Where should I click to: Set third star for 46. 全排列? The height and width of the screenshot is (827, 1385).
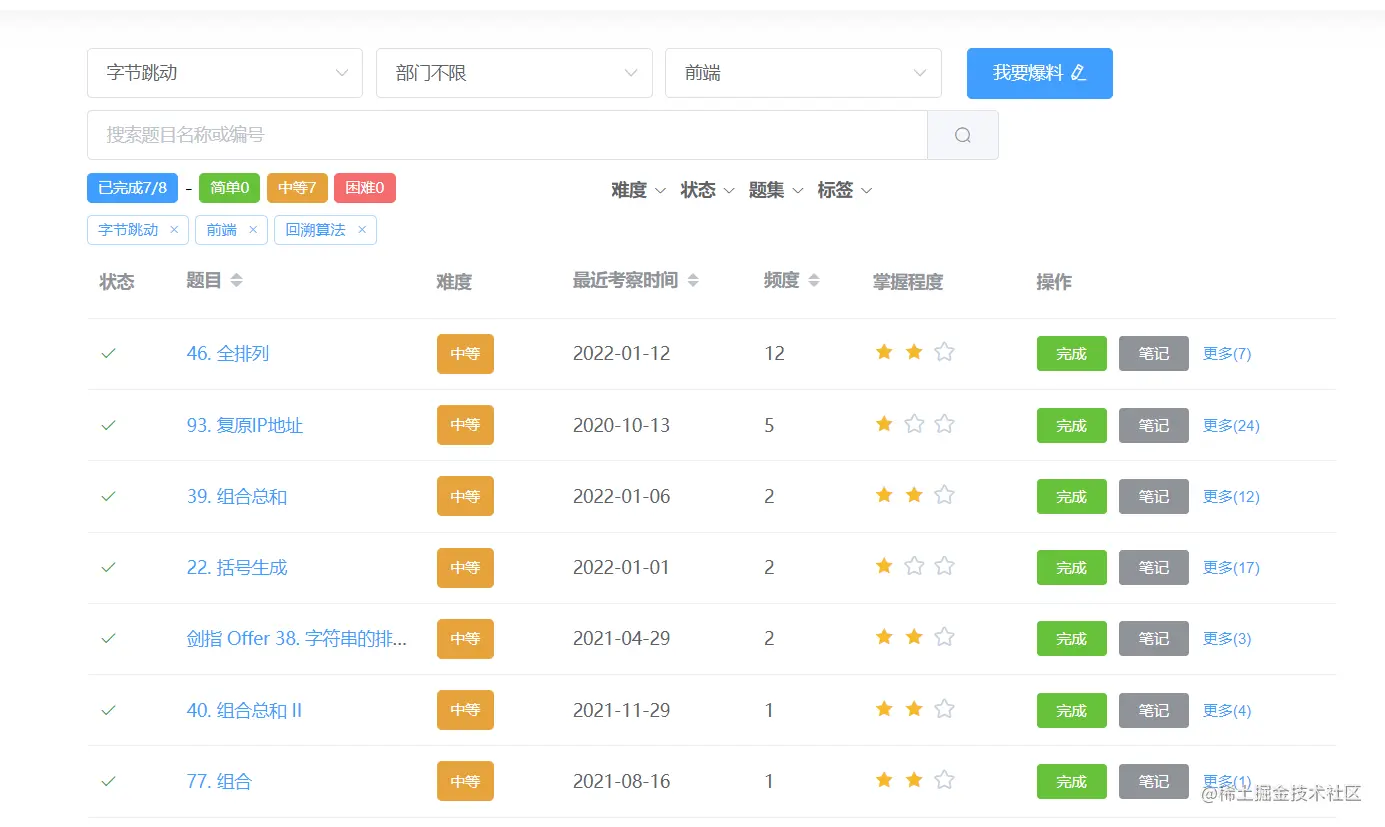(944, 352)
